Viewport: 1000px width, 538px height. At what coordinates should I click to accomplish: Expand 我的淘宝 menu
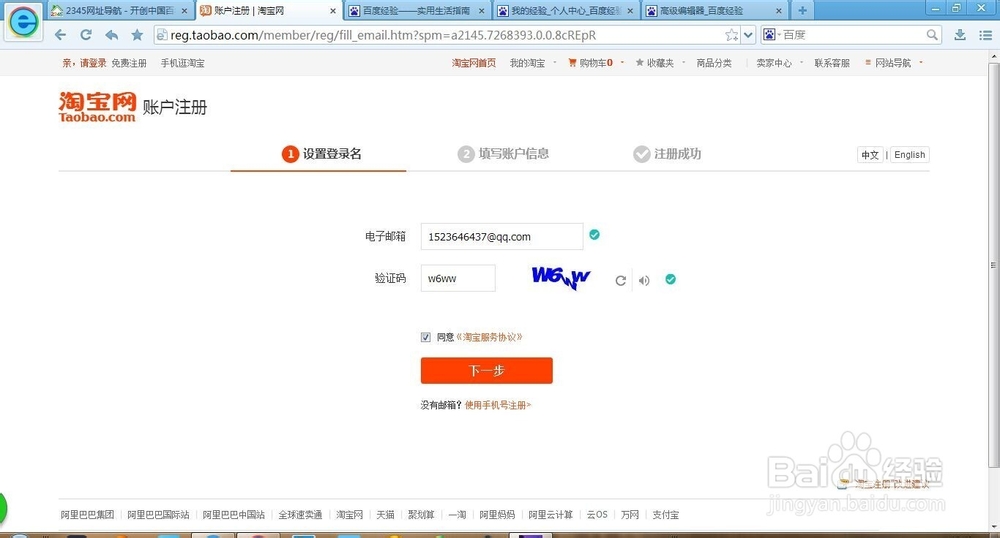point(532,62)
